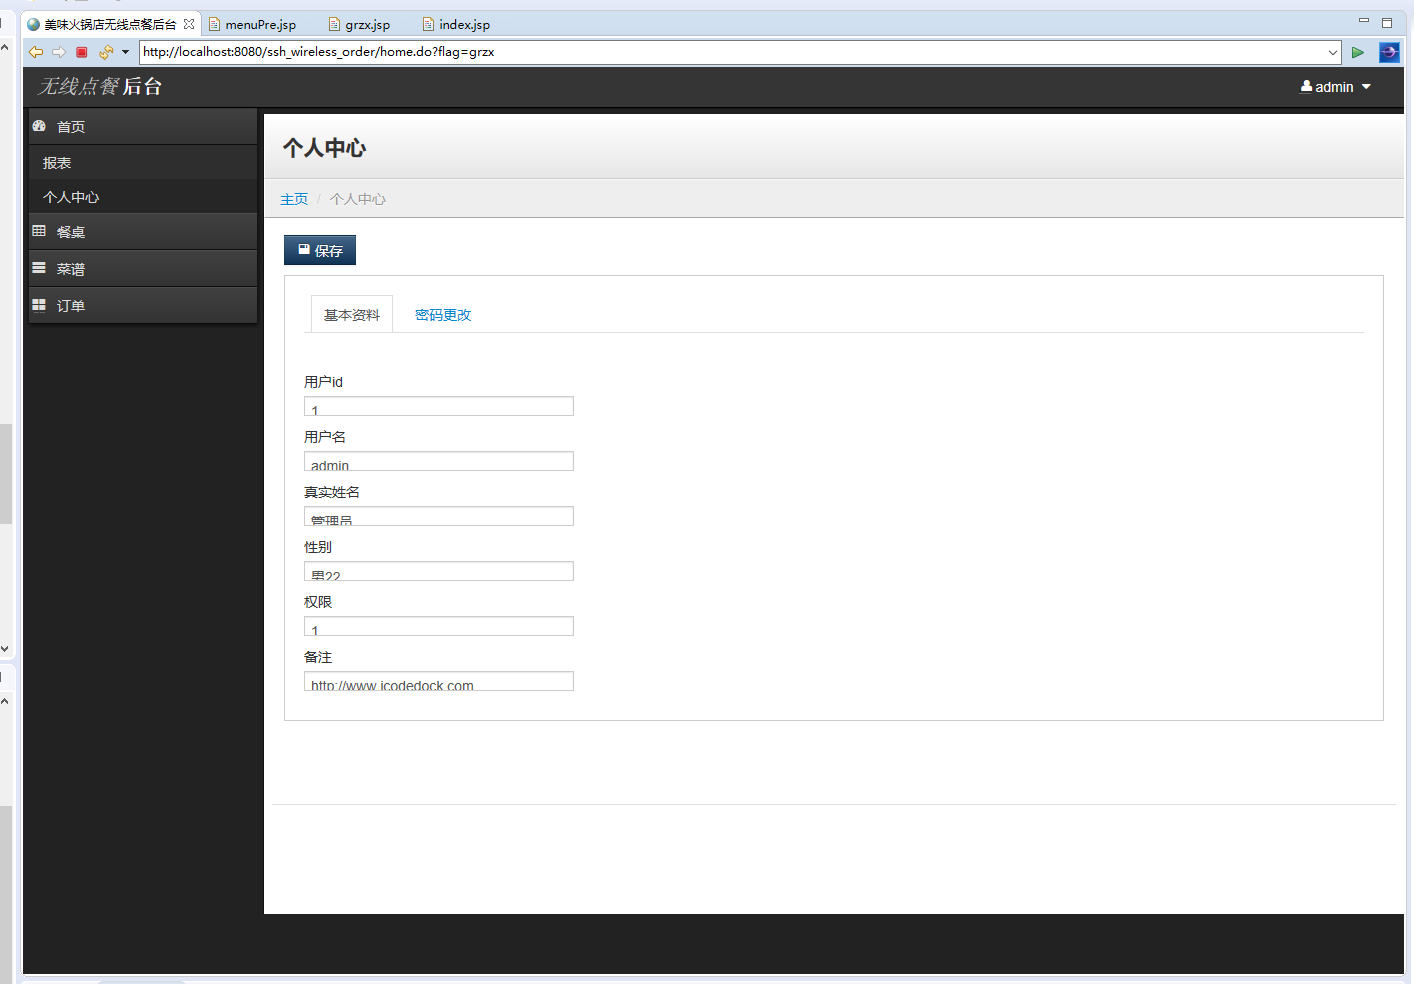Image resolution: width=1414 pixels, height=984 pixels.
Task: Go back using the browser back arrow
Action: coord(36,52)
